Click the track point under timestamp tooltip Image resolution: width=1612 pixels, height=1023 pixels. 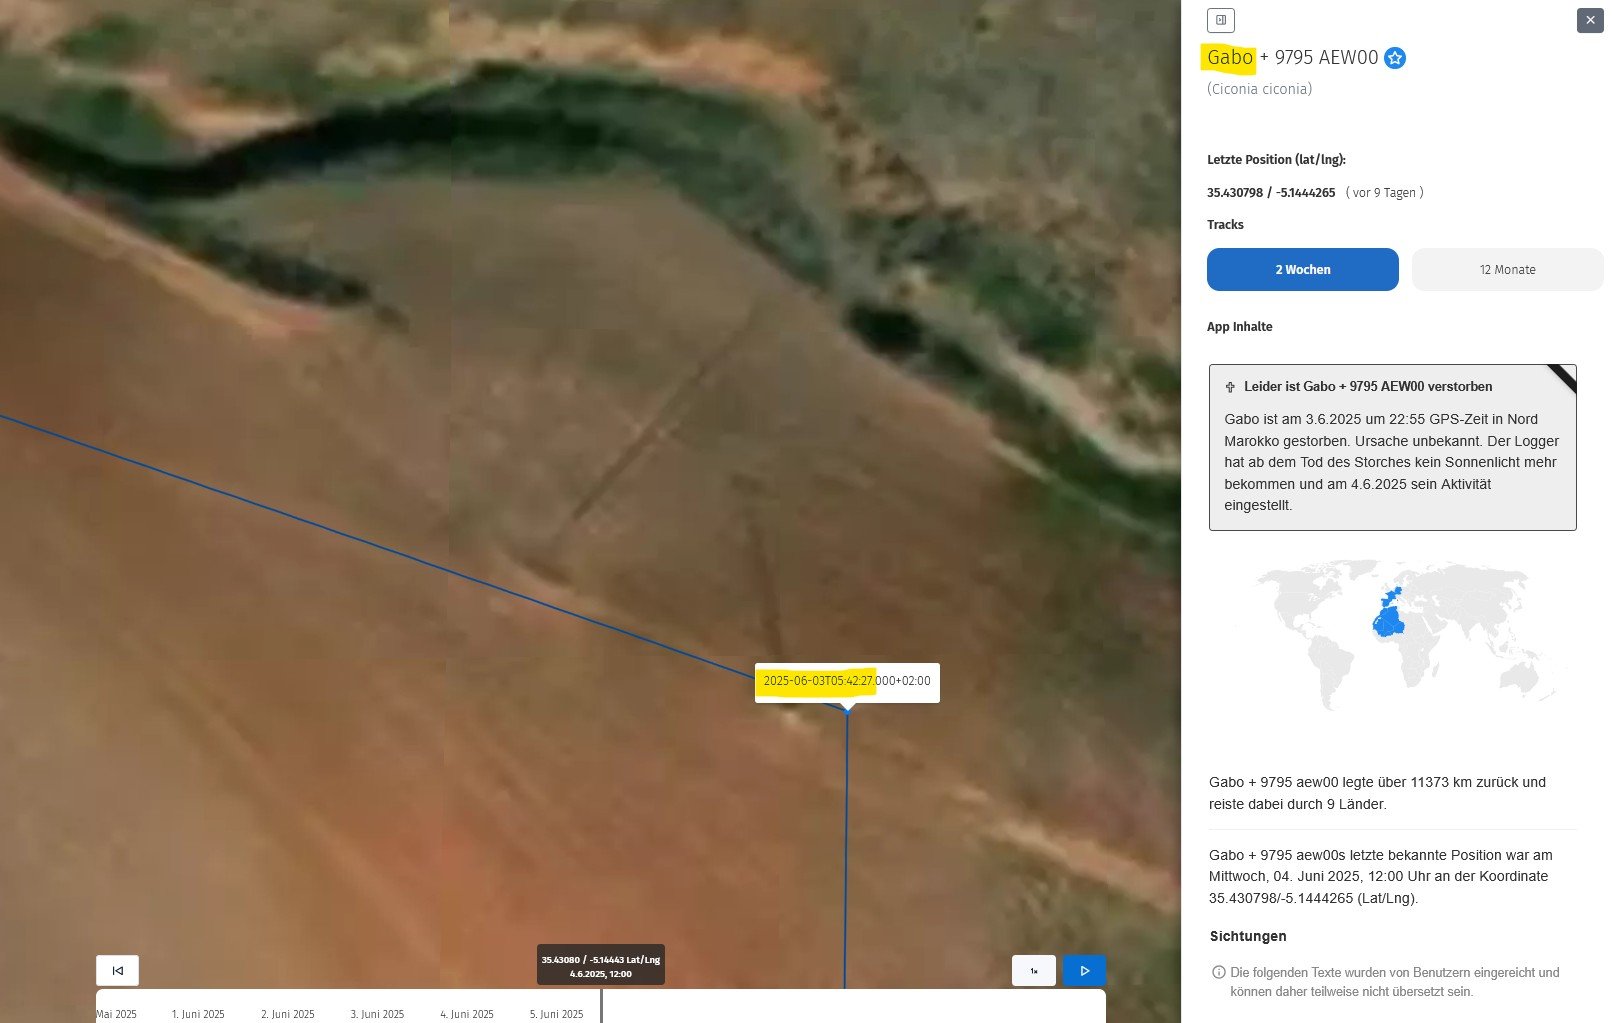click(x=847, y=710)
